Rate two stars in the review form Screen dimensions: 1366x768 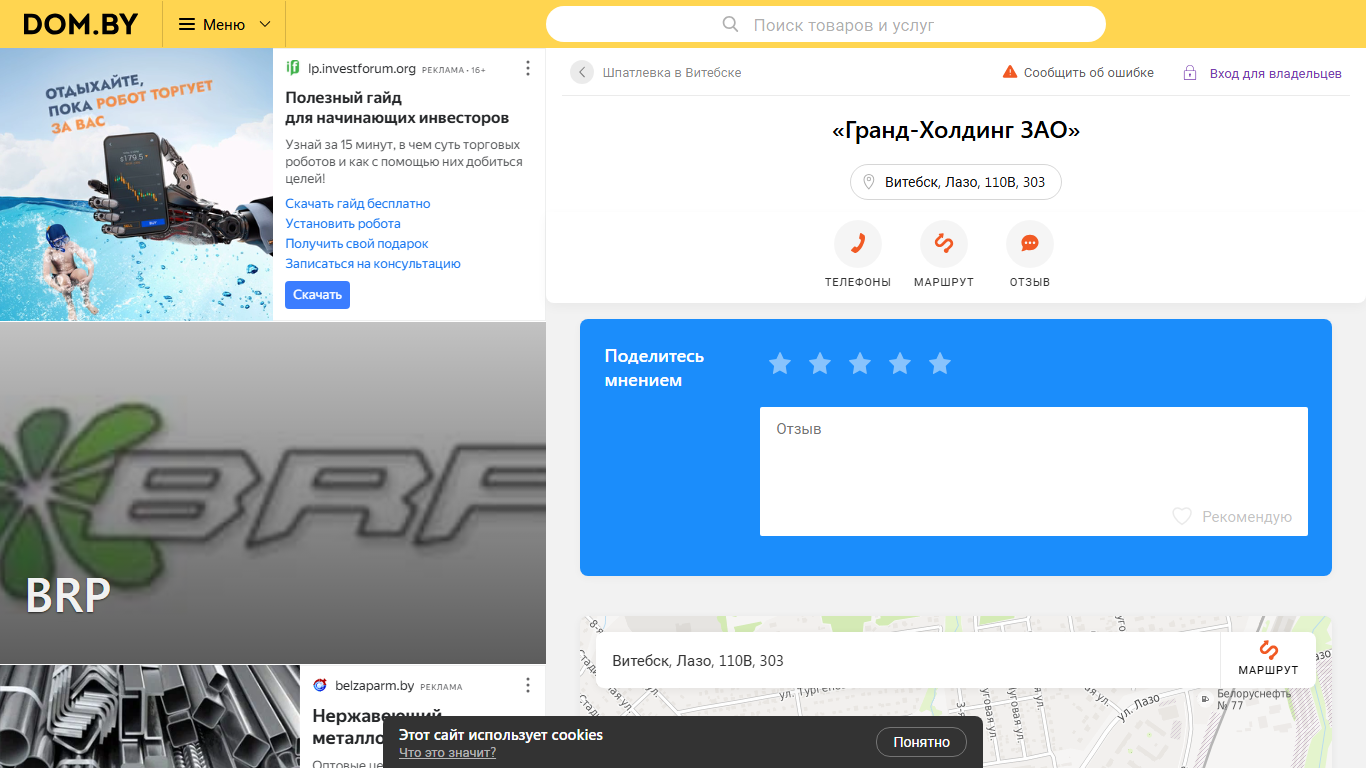[x=820, y=363]
